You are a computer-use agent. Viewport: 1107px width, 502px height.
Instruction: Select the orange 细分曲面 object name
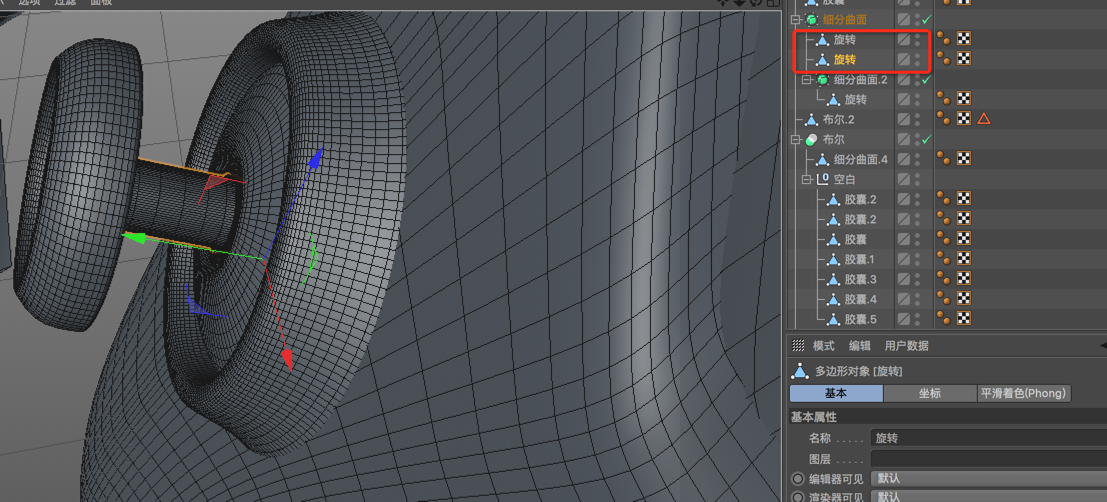coord(844,20)
